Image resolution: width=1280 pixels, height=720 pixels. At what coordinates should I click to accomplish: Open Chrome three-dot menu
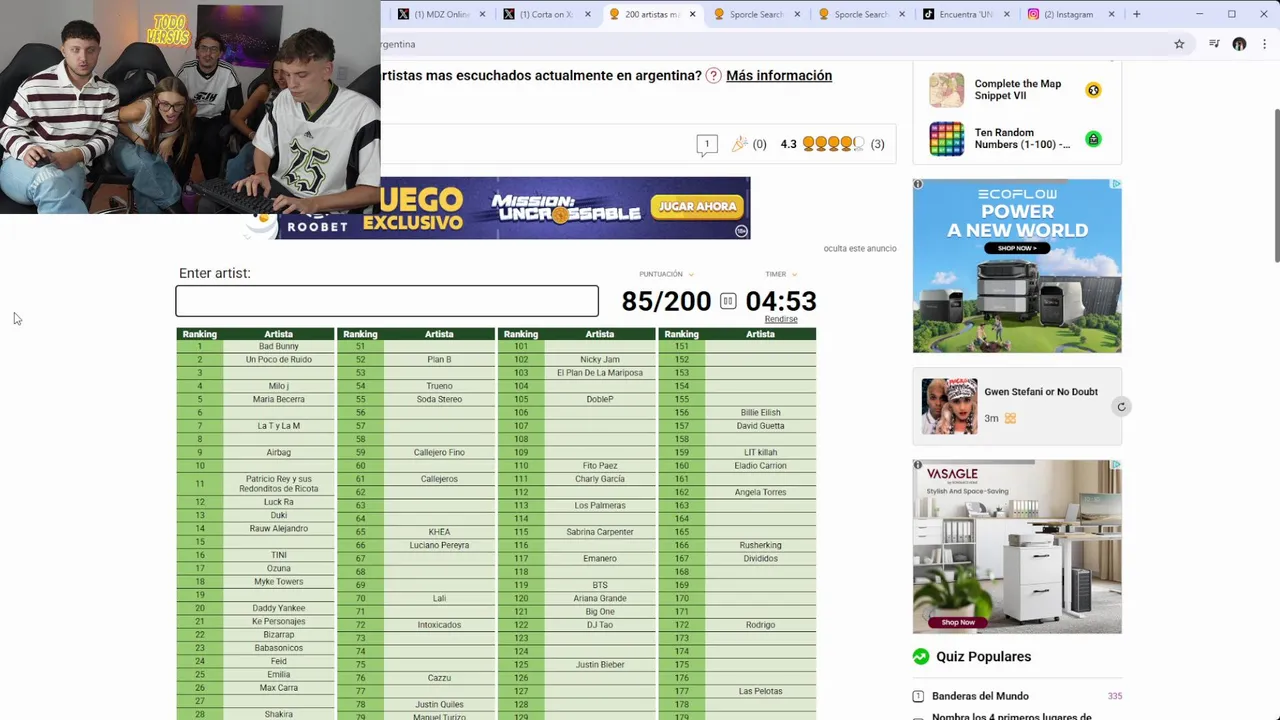point(1264,44)
